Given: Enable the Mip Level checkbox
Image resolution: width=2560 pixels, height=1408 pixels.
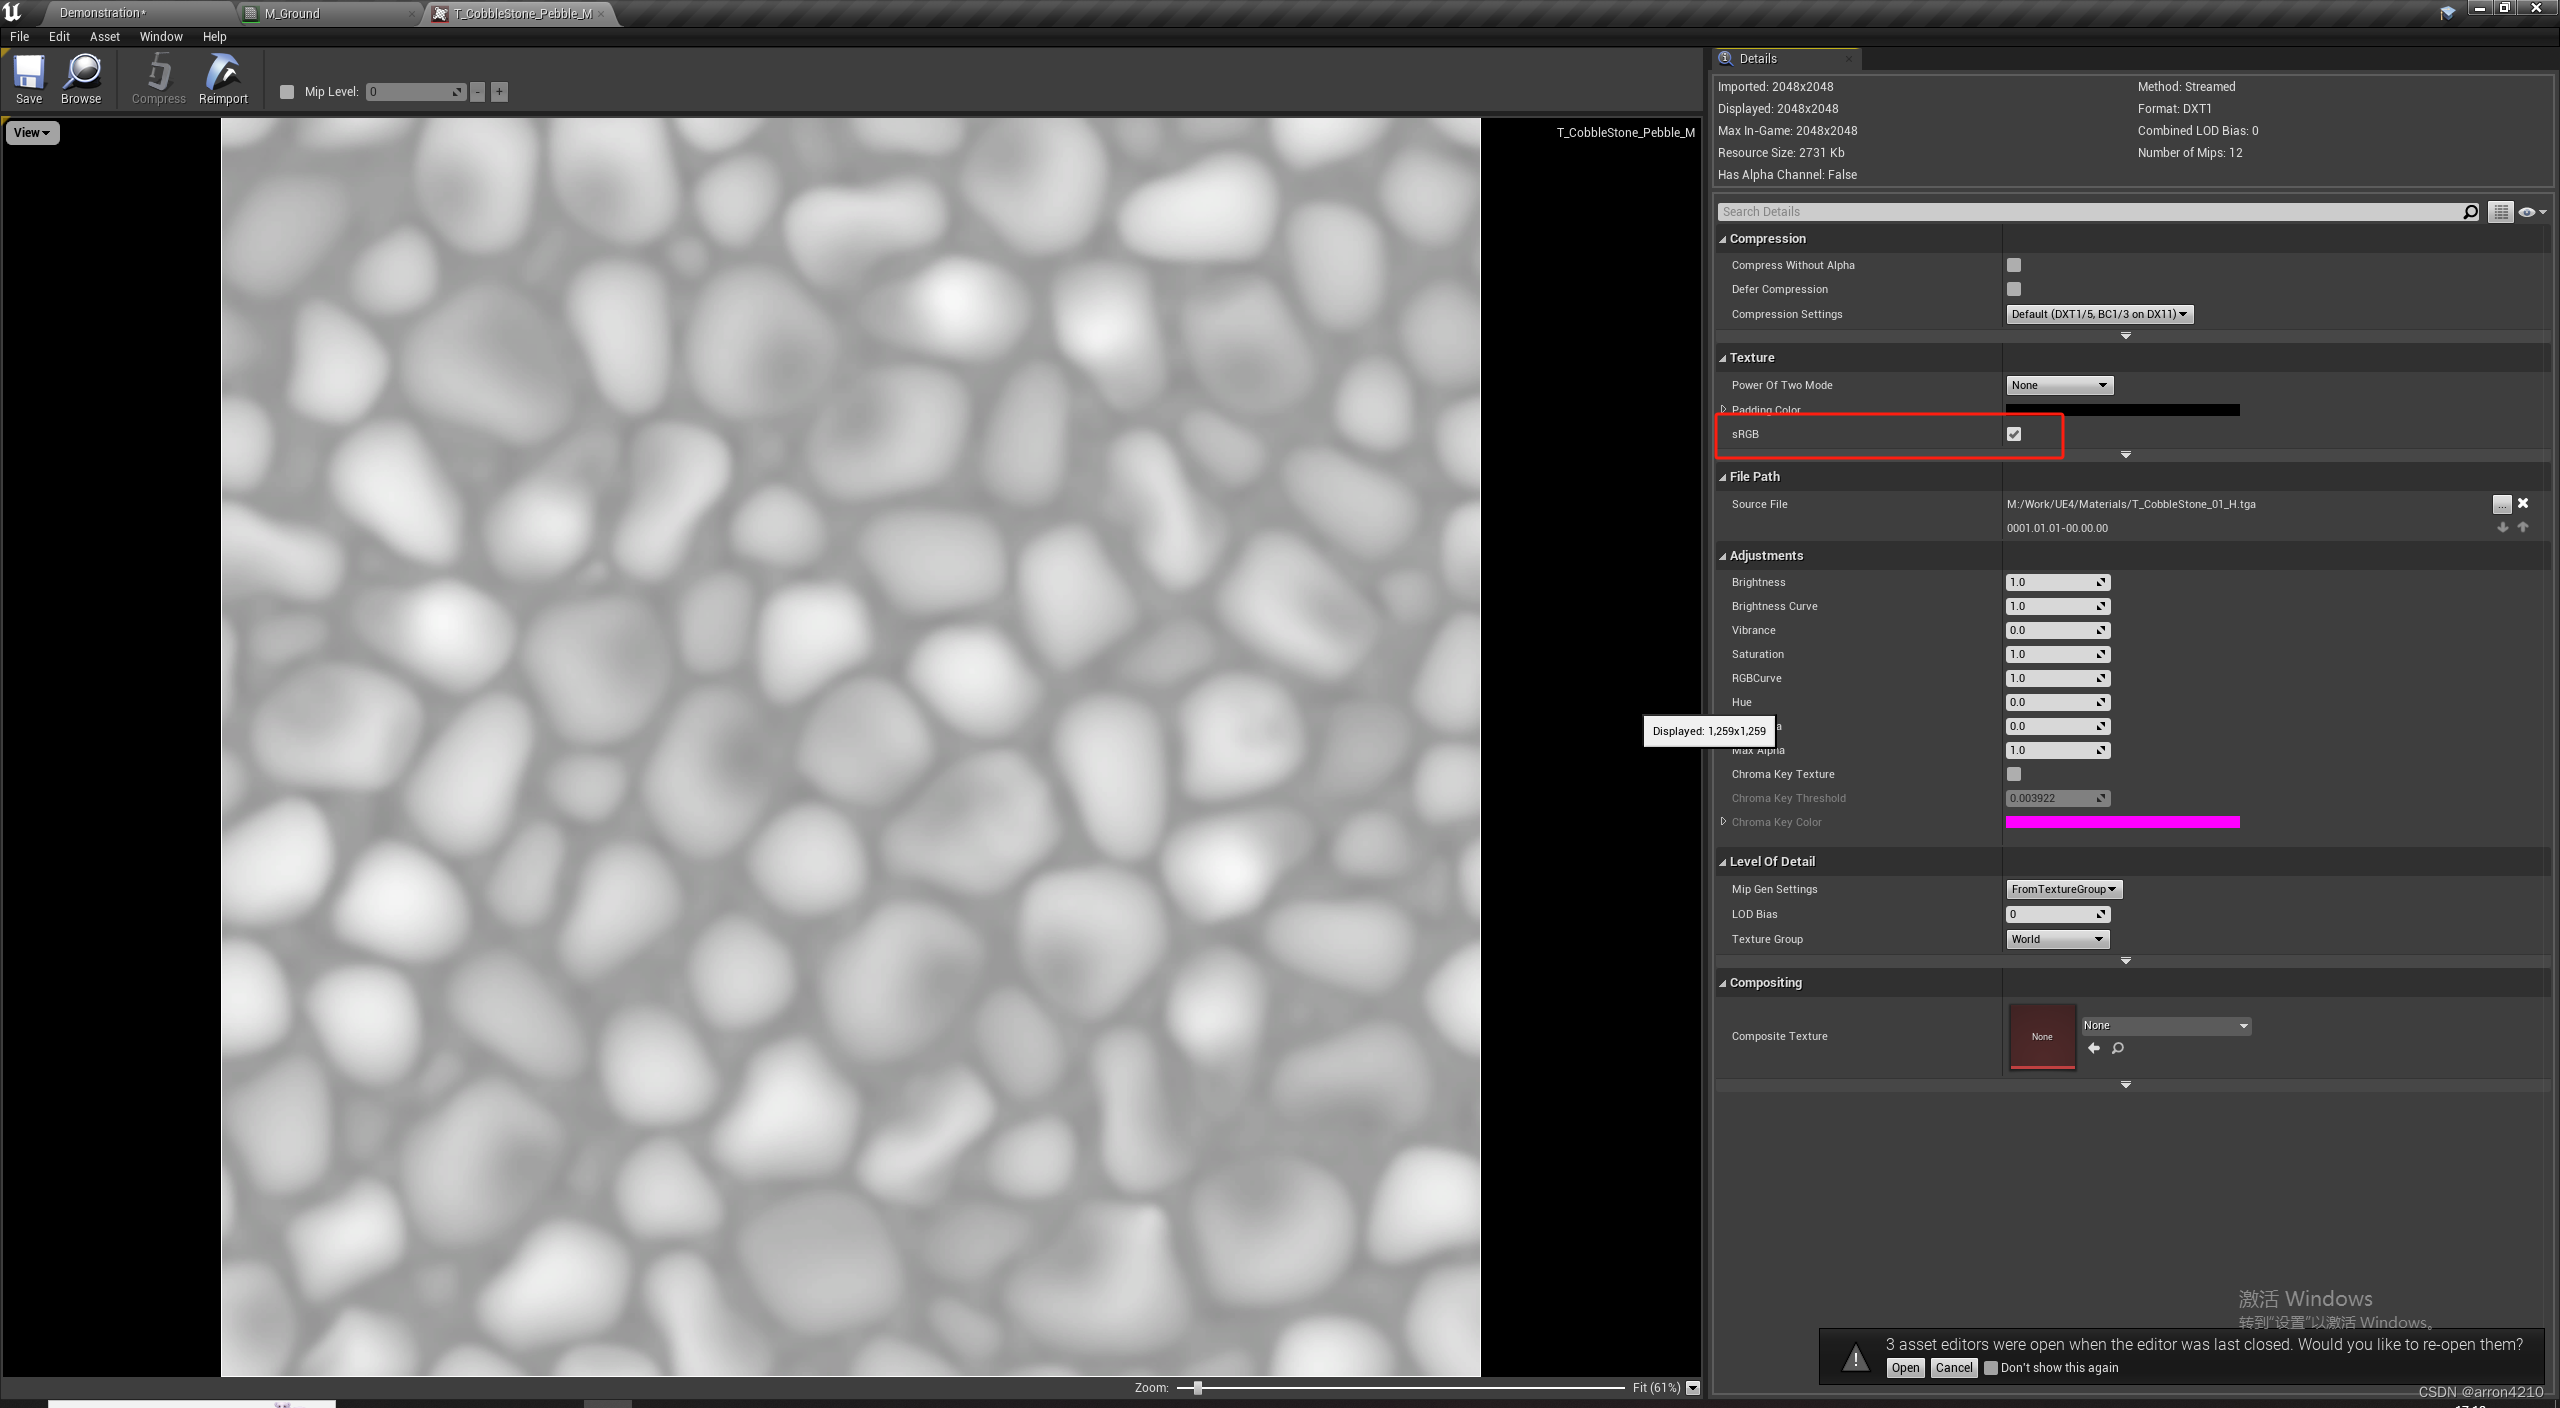Looking at the screenshot, I should (287, 92).
